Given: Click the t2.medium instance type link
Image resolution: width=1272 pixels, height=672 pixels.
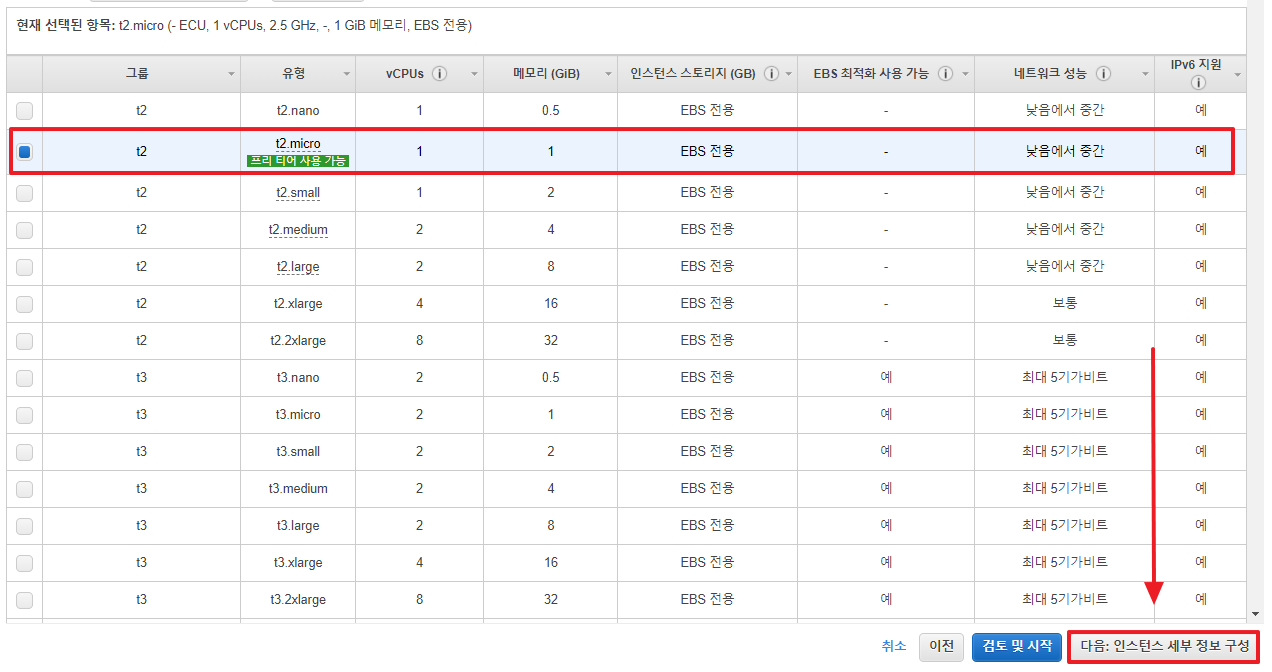Looking at the screenshot, I should tap(298, 230).
